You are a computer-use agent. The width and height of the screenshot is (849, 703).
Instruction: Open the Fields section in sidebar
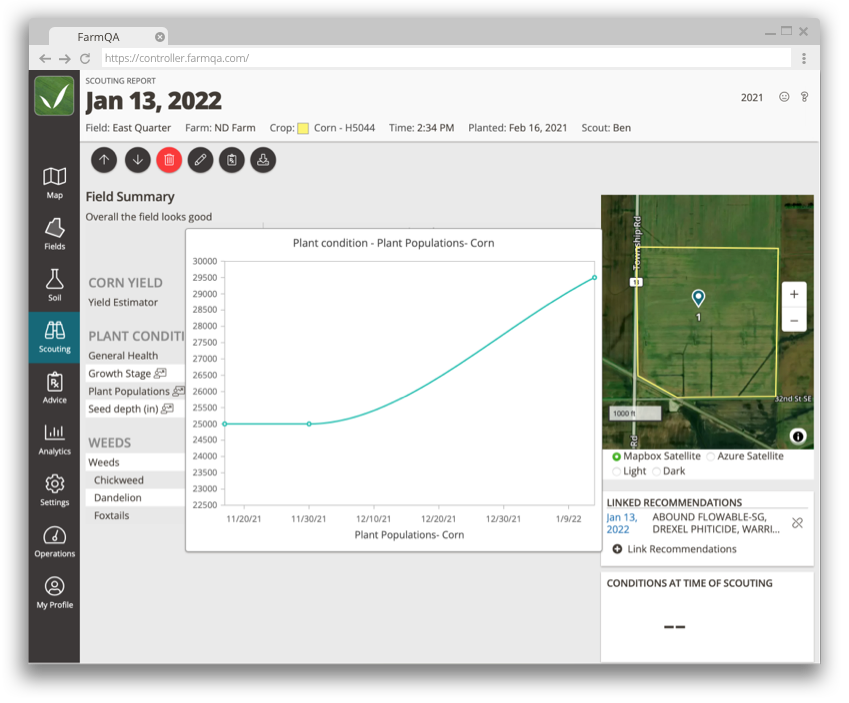coord(54,234)
